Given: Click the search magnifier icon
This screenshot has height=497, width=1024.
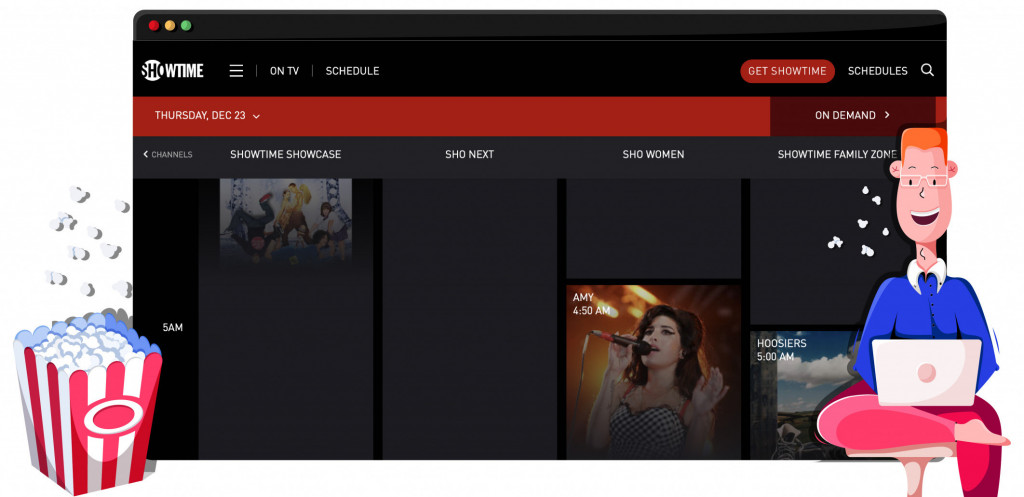Looking at the screenshot, I should click(x=927, y=71).
